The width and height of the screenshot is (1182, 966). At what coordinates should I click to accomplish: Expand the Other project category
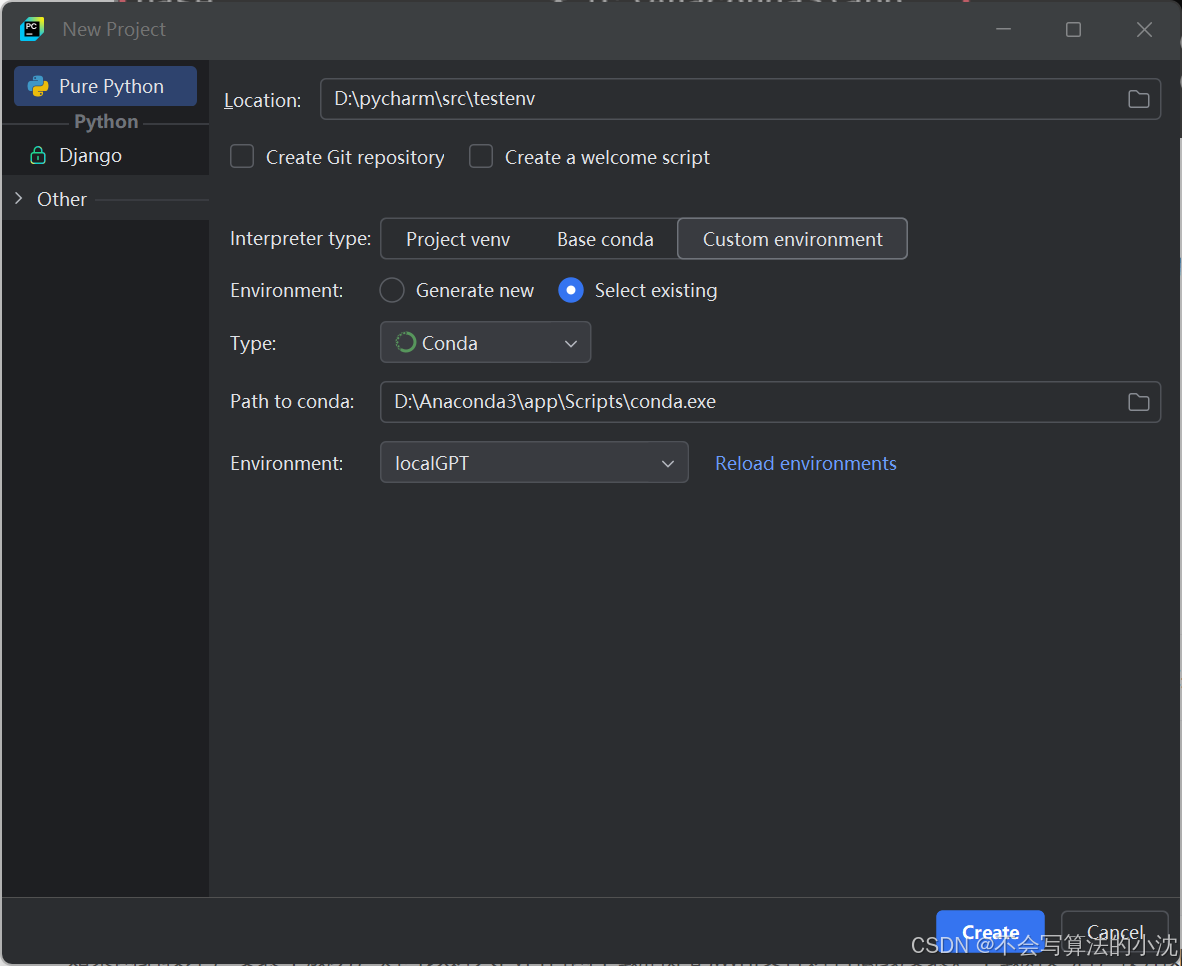19,198
